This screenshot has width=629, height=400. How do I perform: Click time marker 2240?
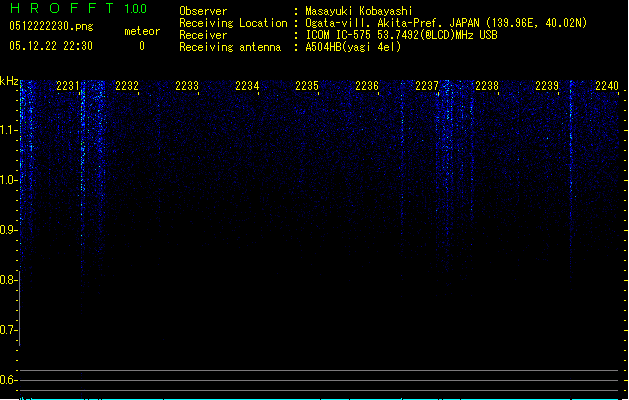(x=607, y=86)
